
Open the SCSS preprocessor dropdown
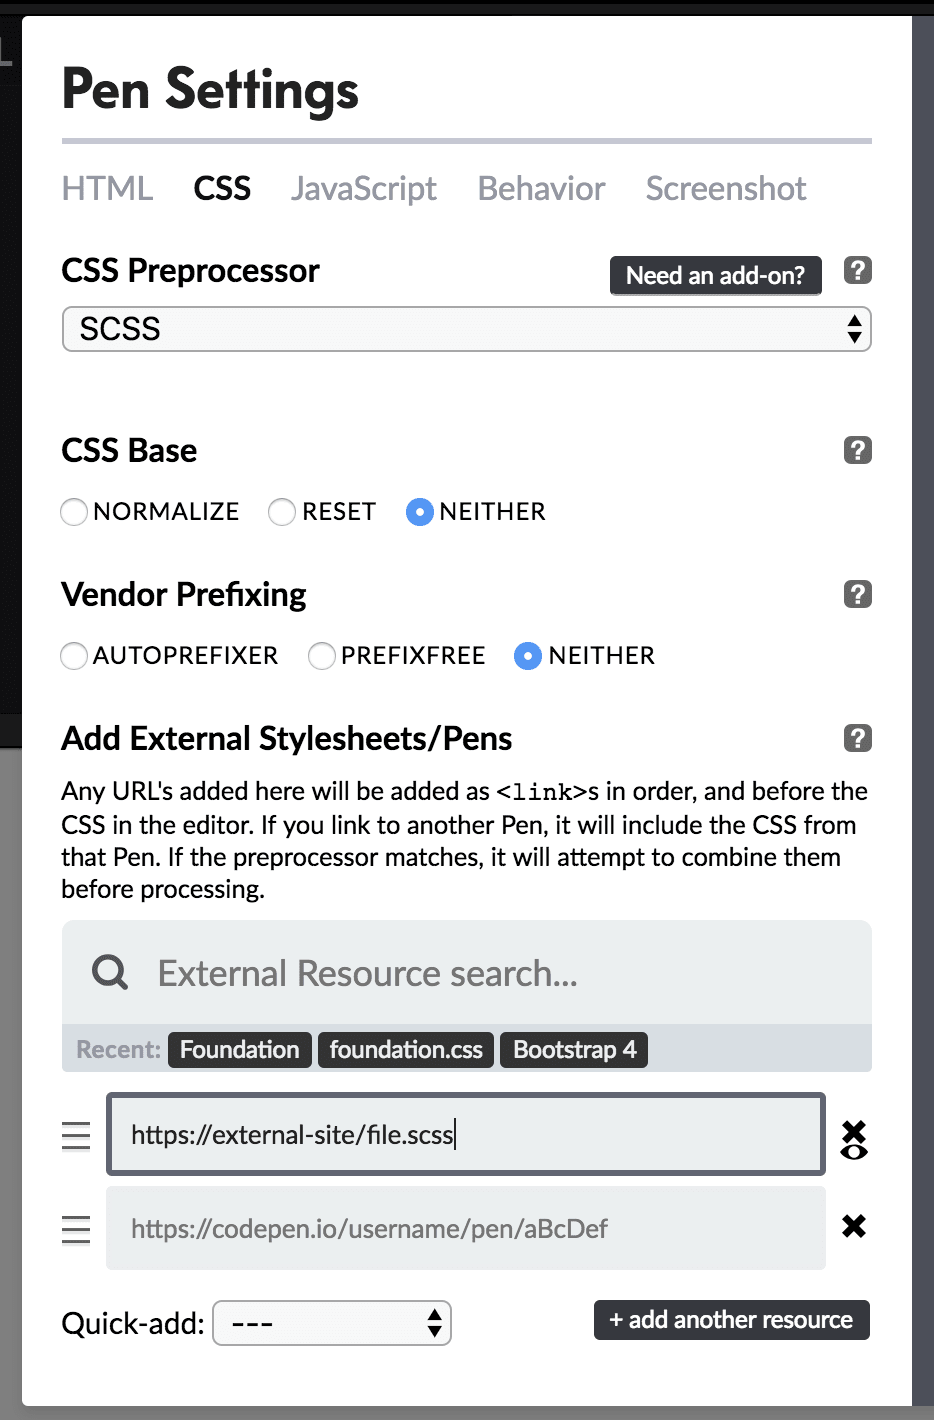[x=466, y=329]
